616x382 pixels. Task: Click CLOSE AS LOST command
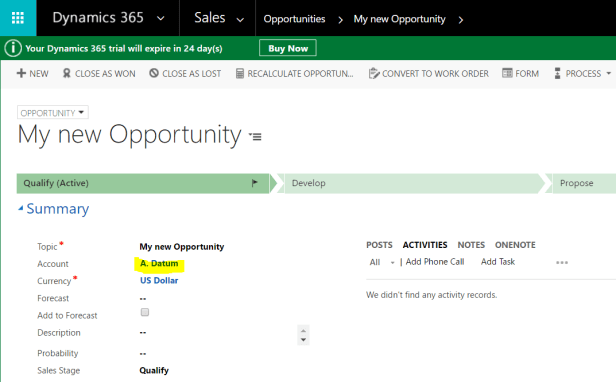point(191,73)
